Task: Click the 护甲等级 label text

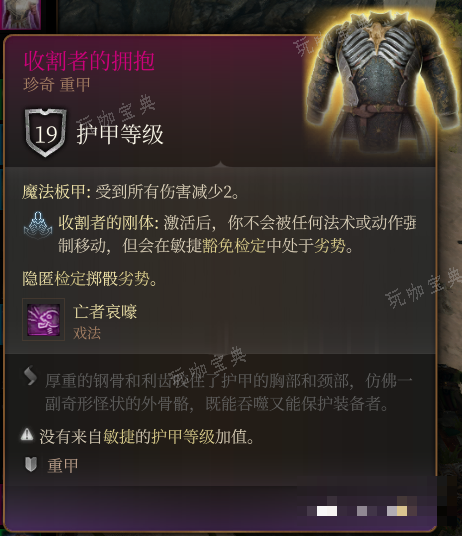Action: 120,134
